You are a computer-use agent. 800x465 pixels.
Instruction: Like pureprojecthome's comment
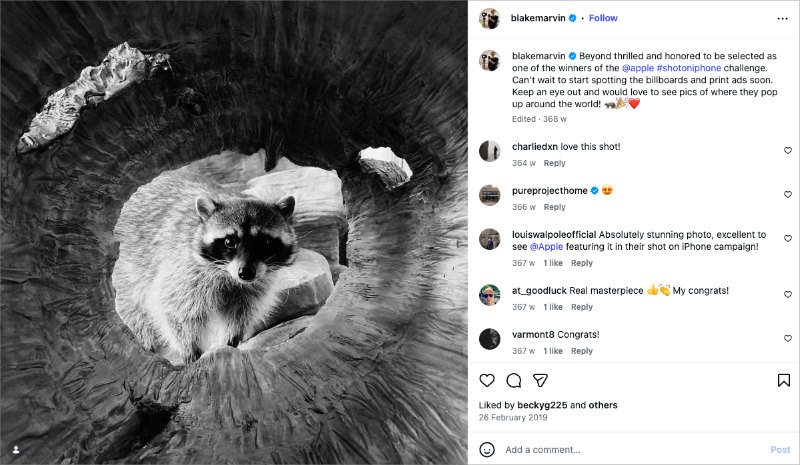click(x=787, y=194)
